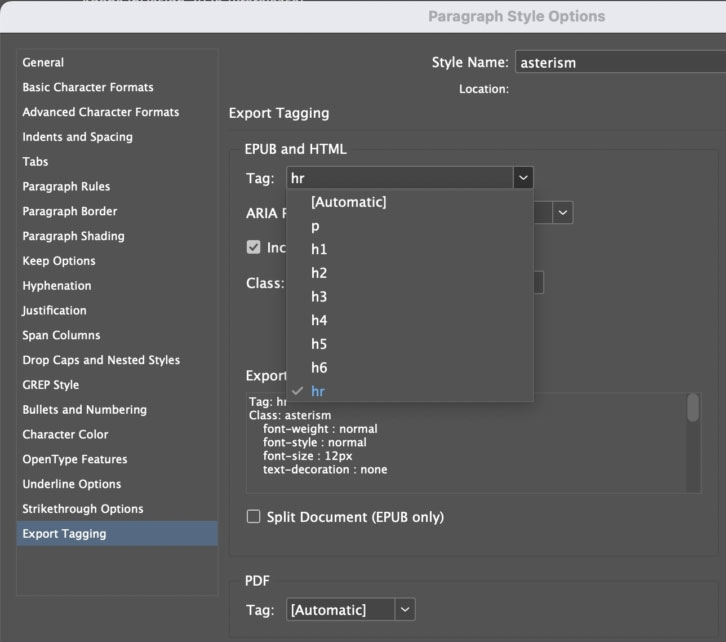726x642 pixels.
Task: Choose h5 tag from list
Action: [x=410, y=344]
